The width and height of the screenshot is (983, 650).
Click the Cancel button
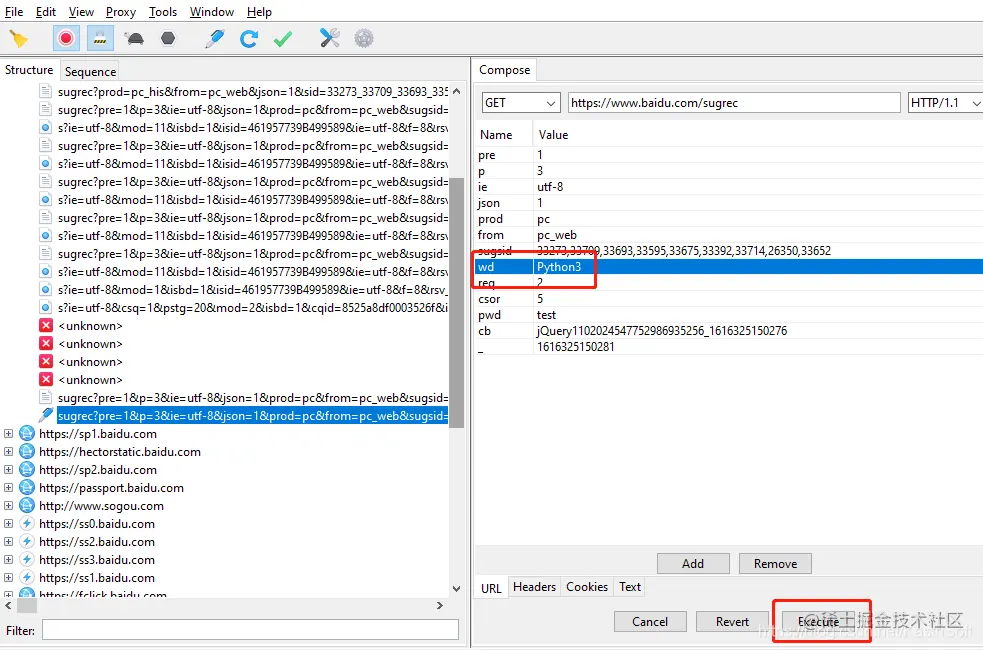[x=650, y=622]
